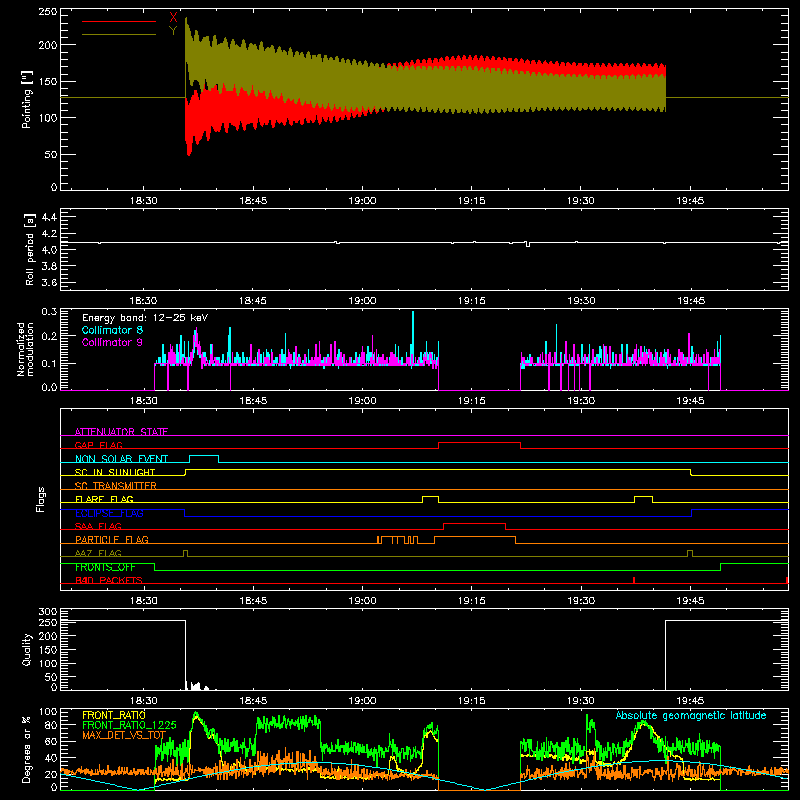Viewport: 800px width, 800px height.
Task: Click the small white quality bumps near 18:37
Action: click(x=196, y=686)
